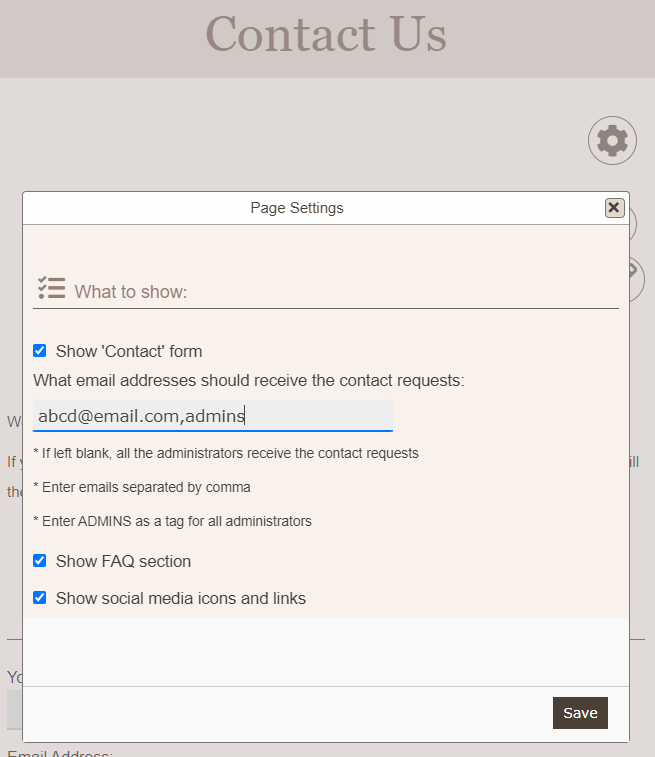The image size is (655, 757).
Task: Focus the contact request email addresses field
Action: [x=212, y=416]
